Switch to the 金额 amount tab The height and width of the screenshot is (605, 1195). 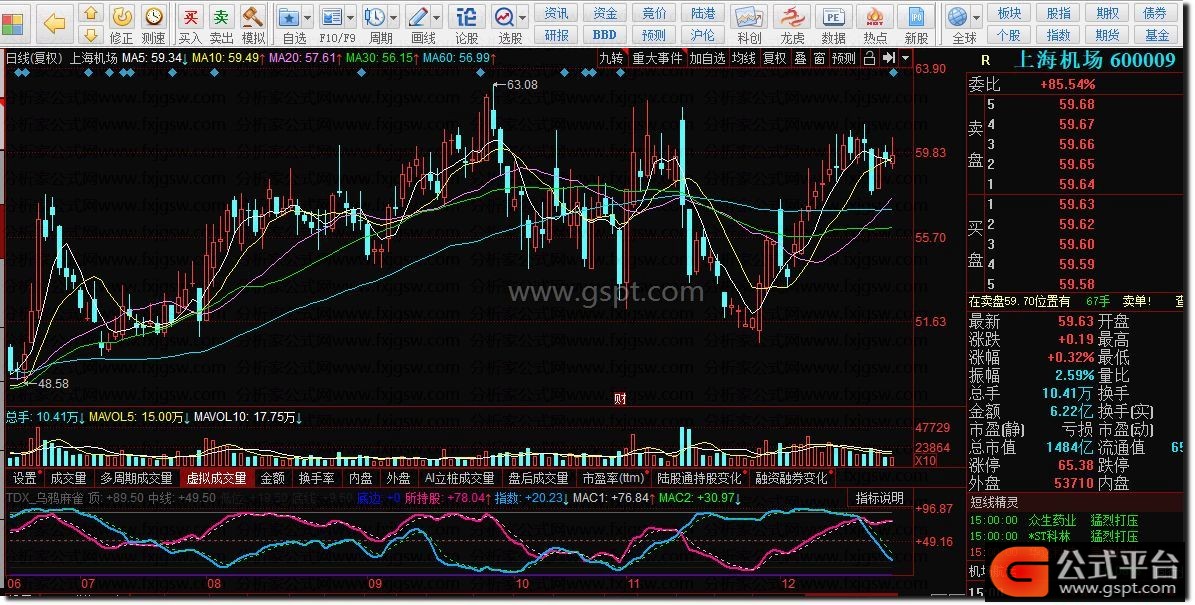273,478
